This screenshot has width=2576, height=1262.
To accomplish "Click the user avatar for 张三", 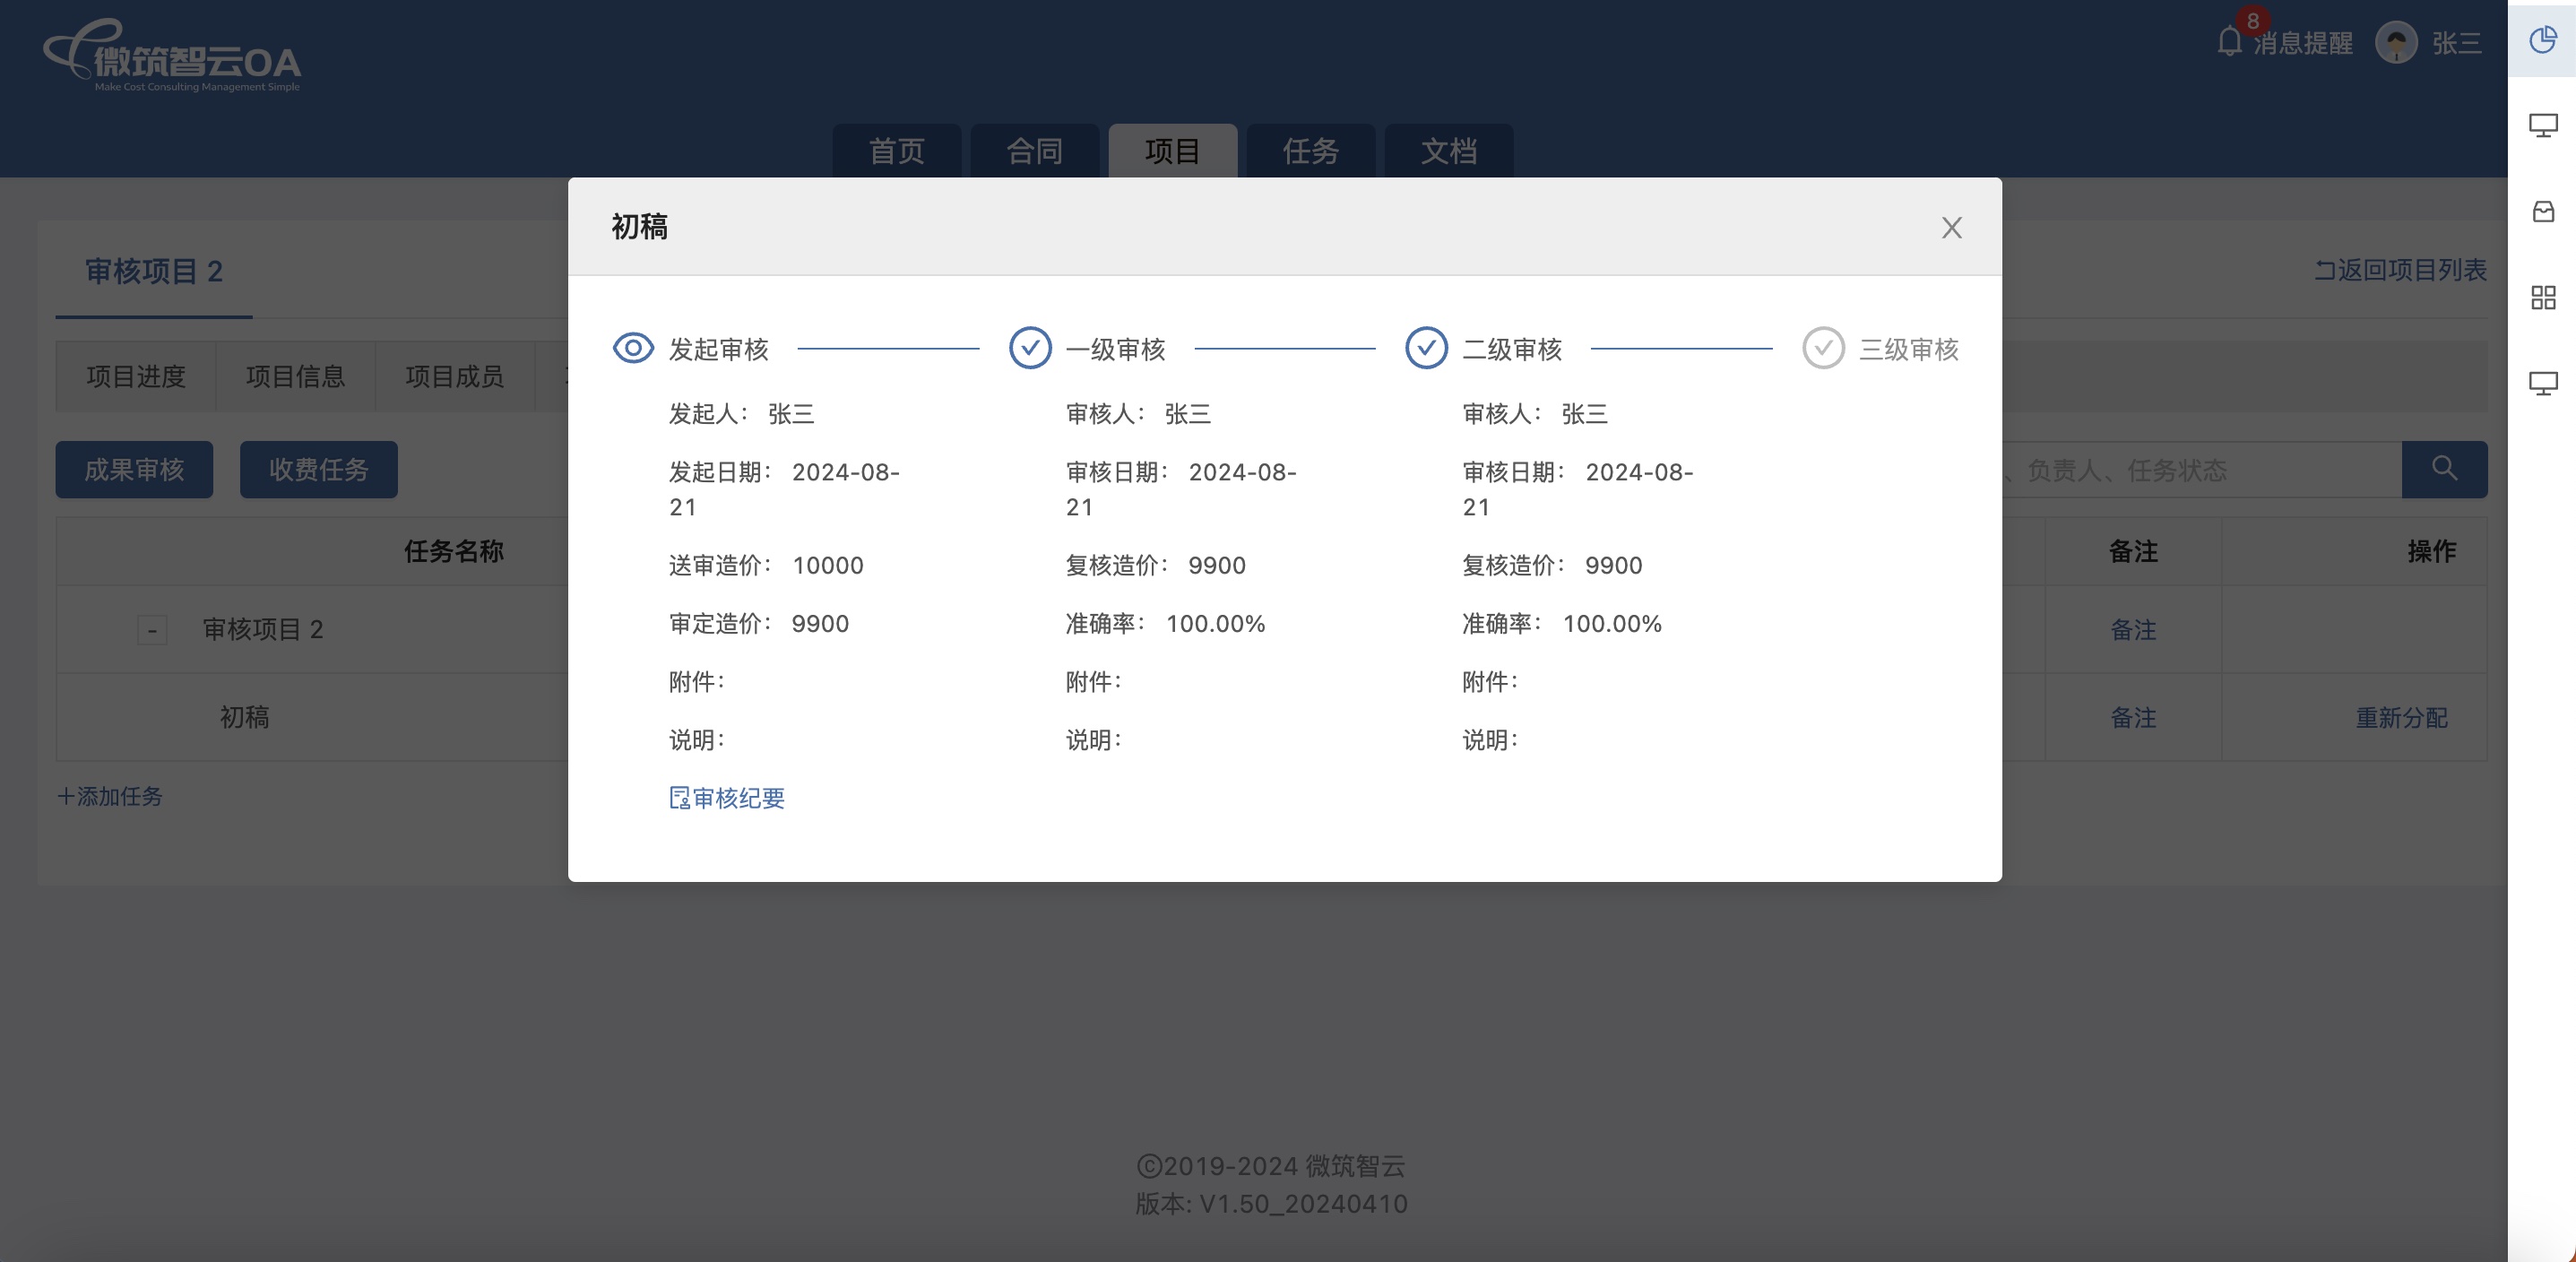I will 2396,43.
